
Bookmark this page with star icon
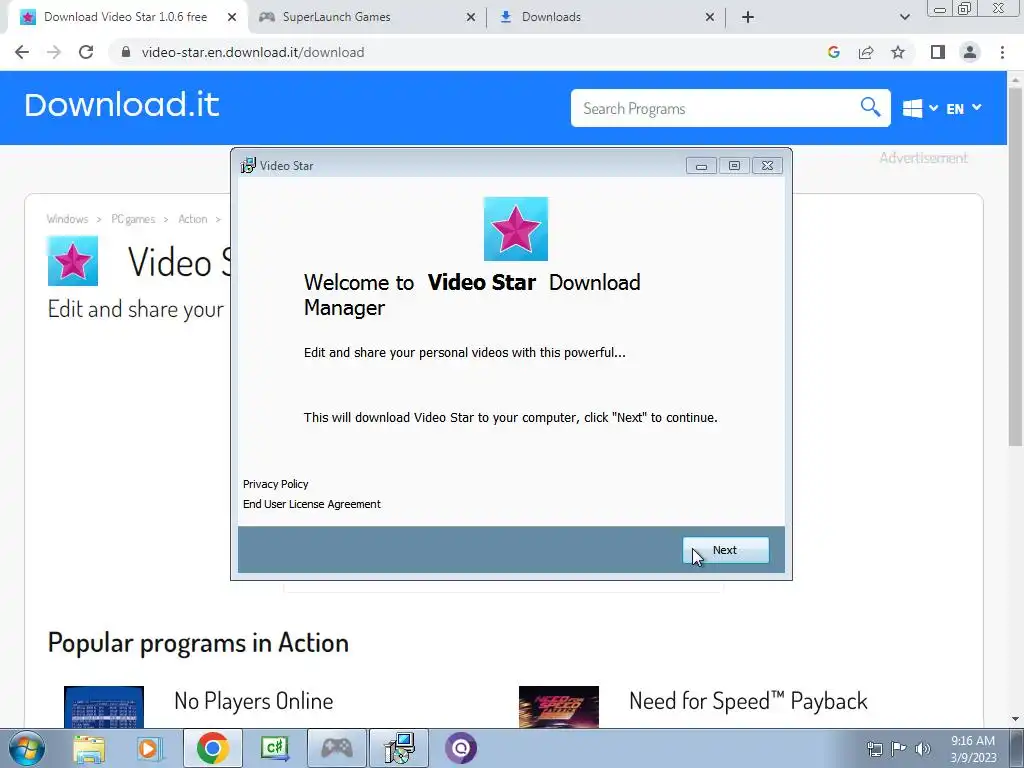click(x=898, y=52)
